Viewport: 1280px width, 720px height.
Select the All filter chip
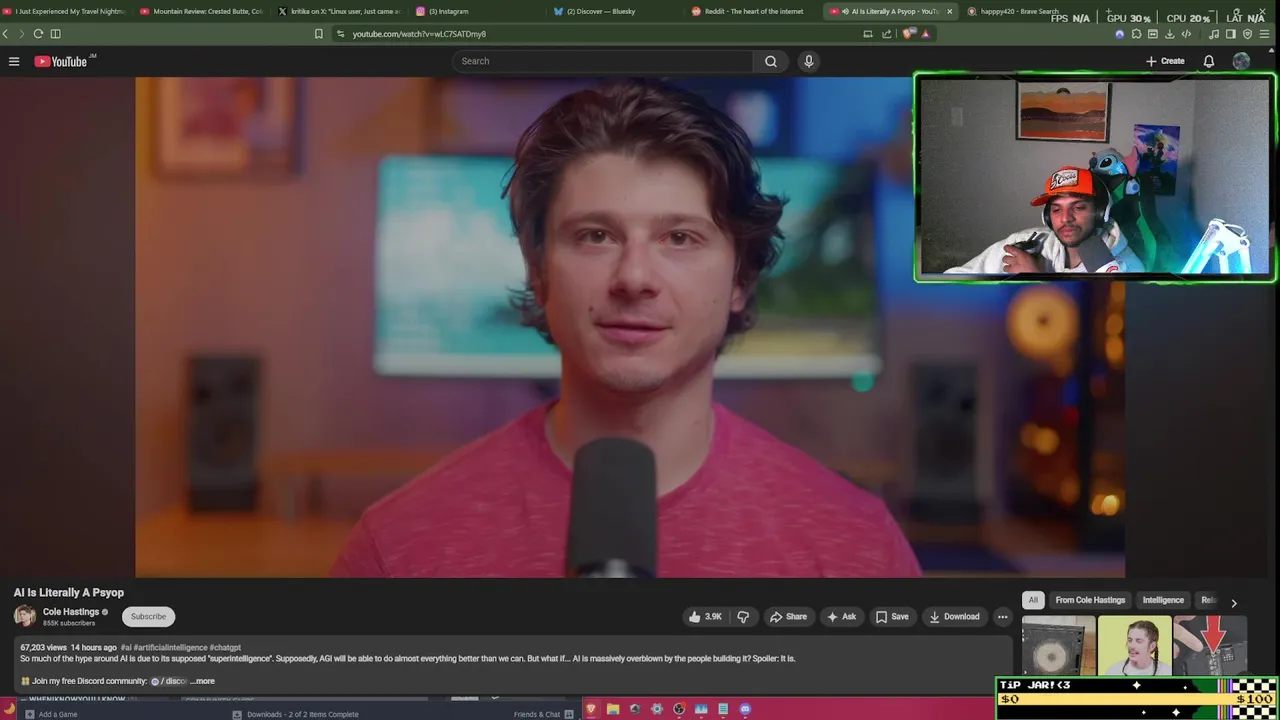(1033, 600)
